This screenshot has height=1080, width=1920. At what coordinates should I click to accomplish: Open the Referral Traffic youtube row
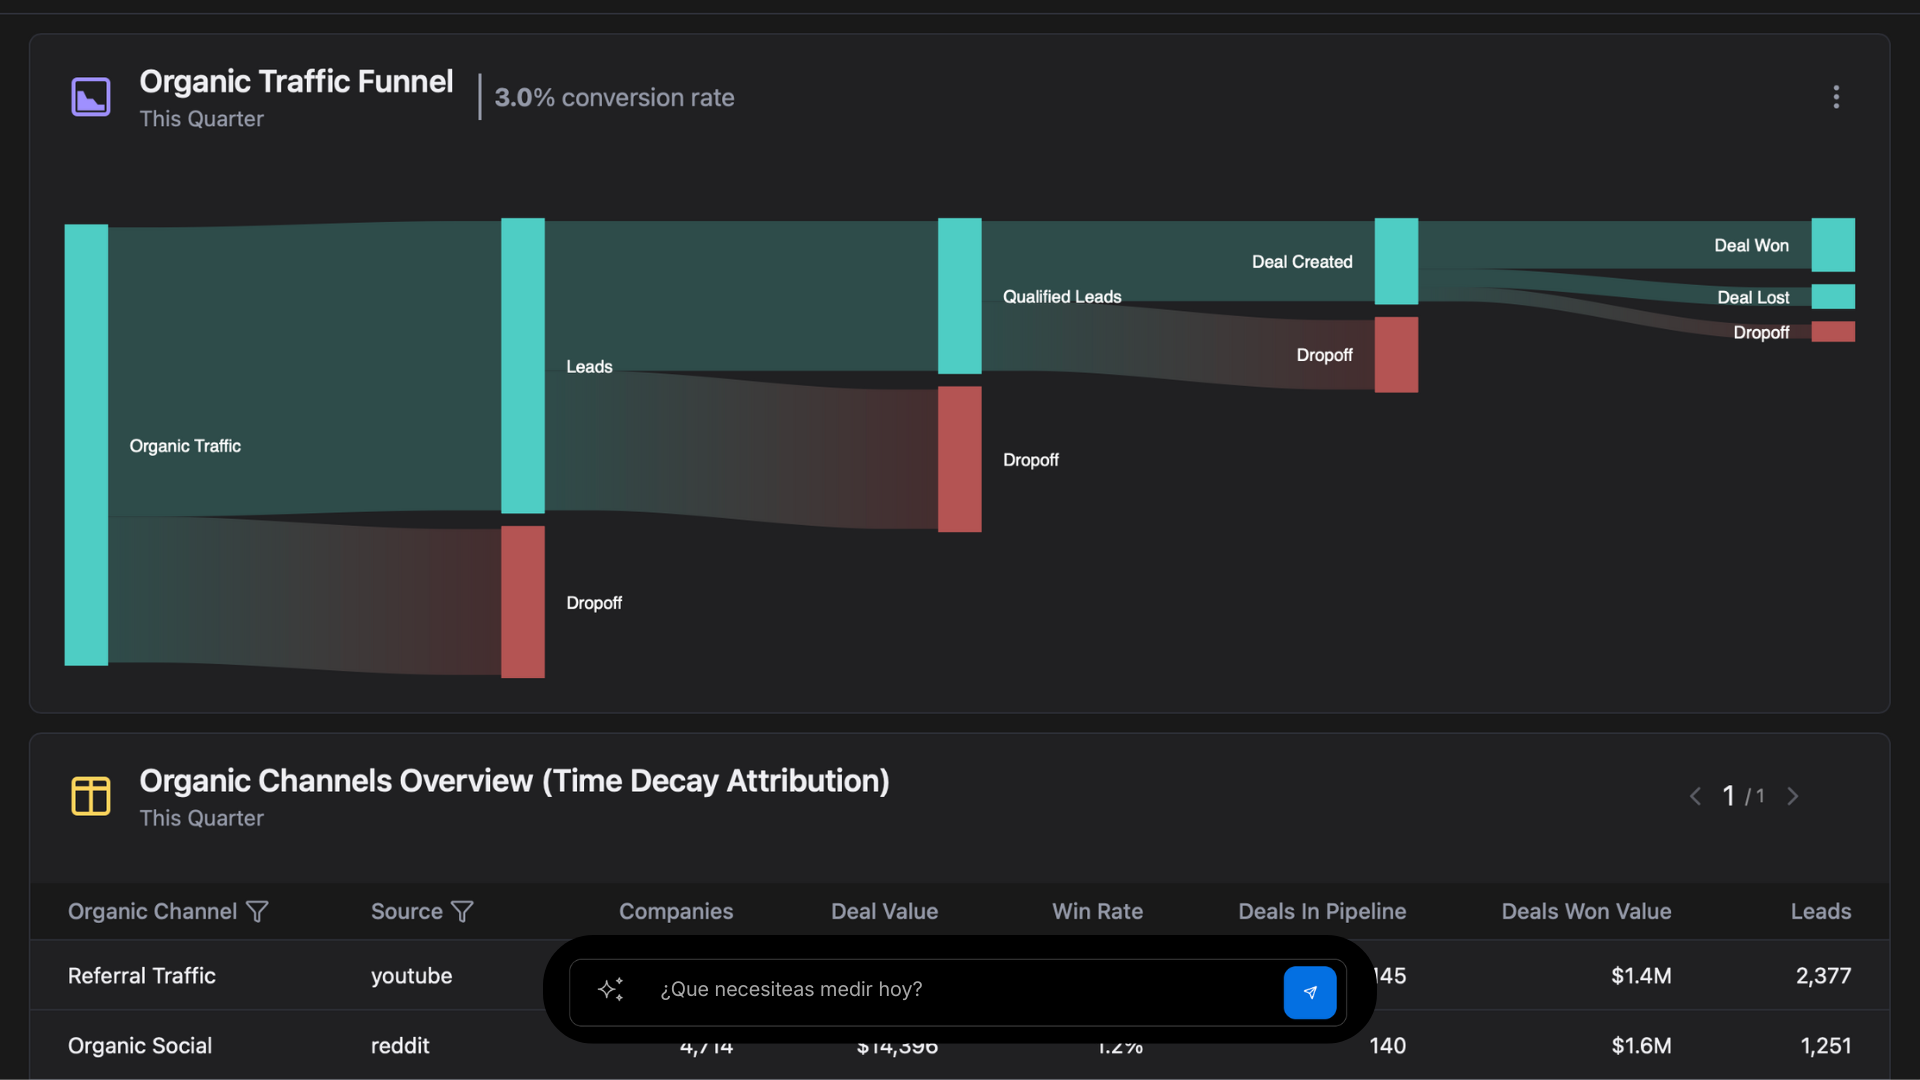(x=142, y=976)
